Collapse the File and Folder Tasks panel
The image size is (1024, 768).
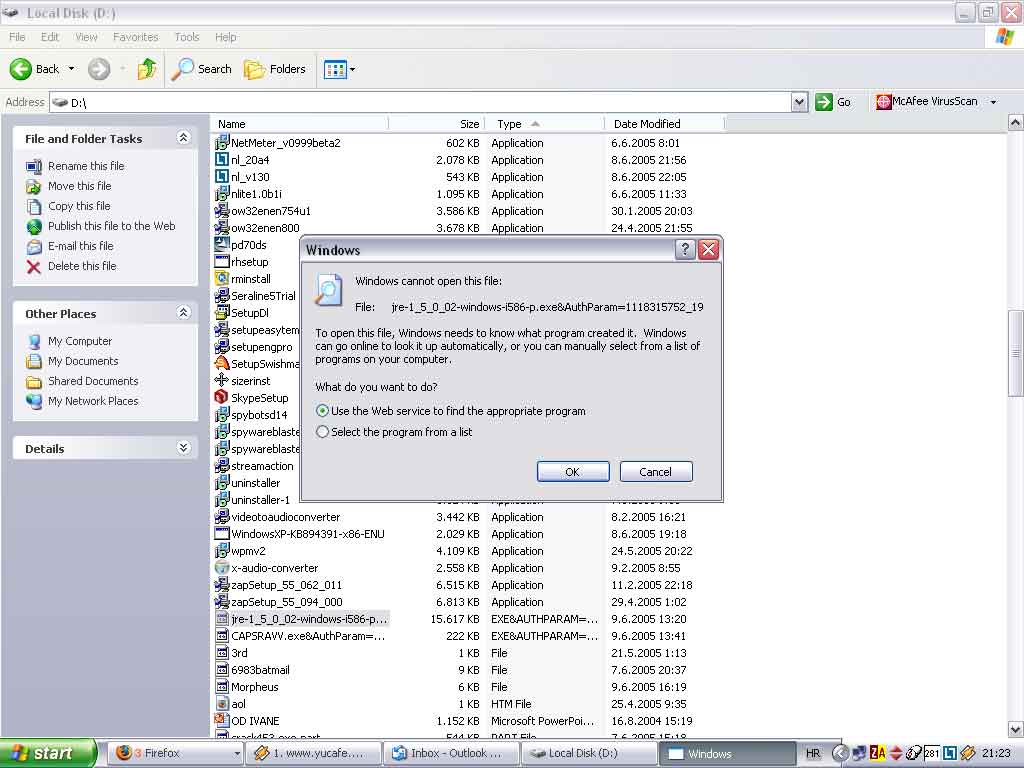point(184,137)
